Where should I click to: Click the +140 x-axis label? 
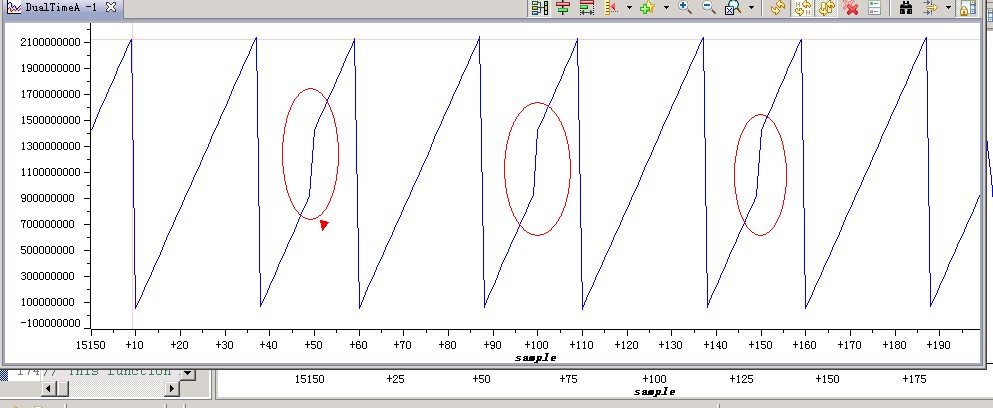(x=715, y=345)
